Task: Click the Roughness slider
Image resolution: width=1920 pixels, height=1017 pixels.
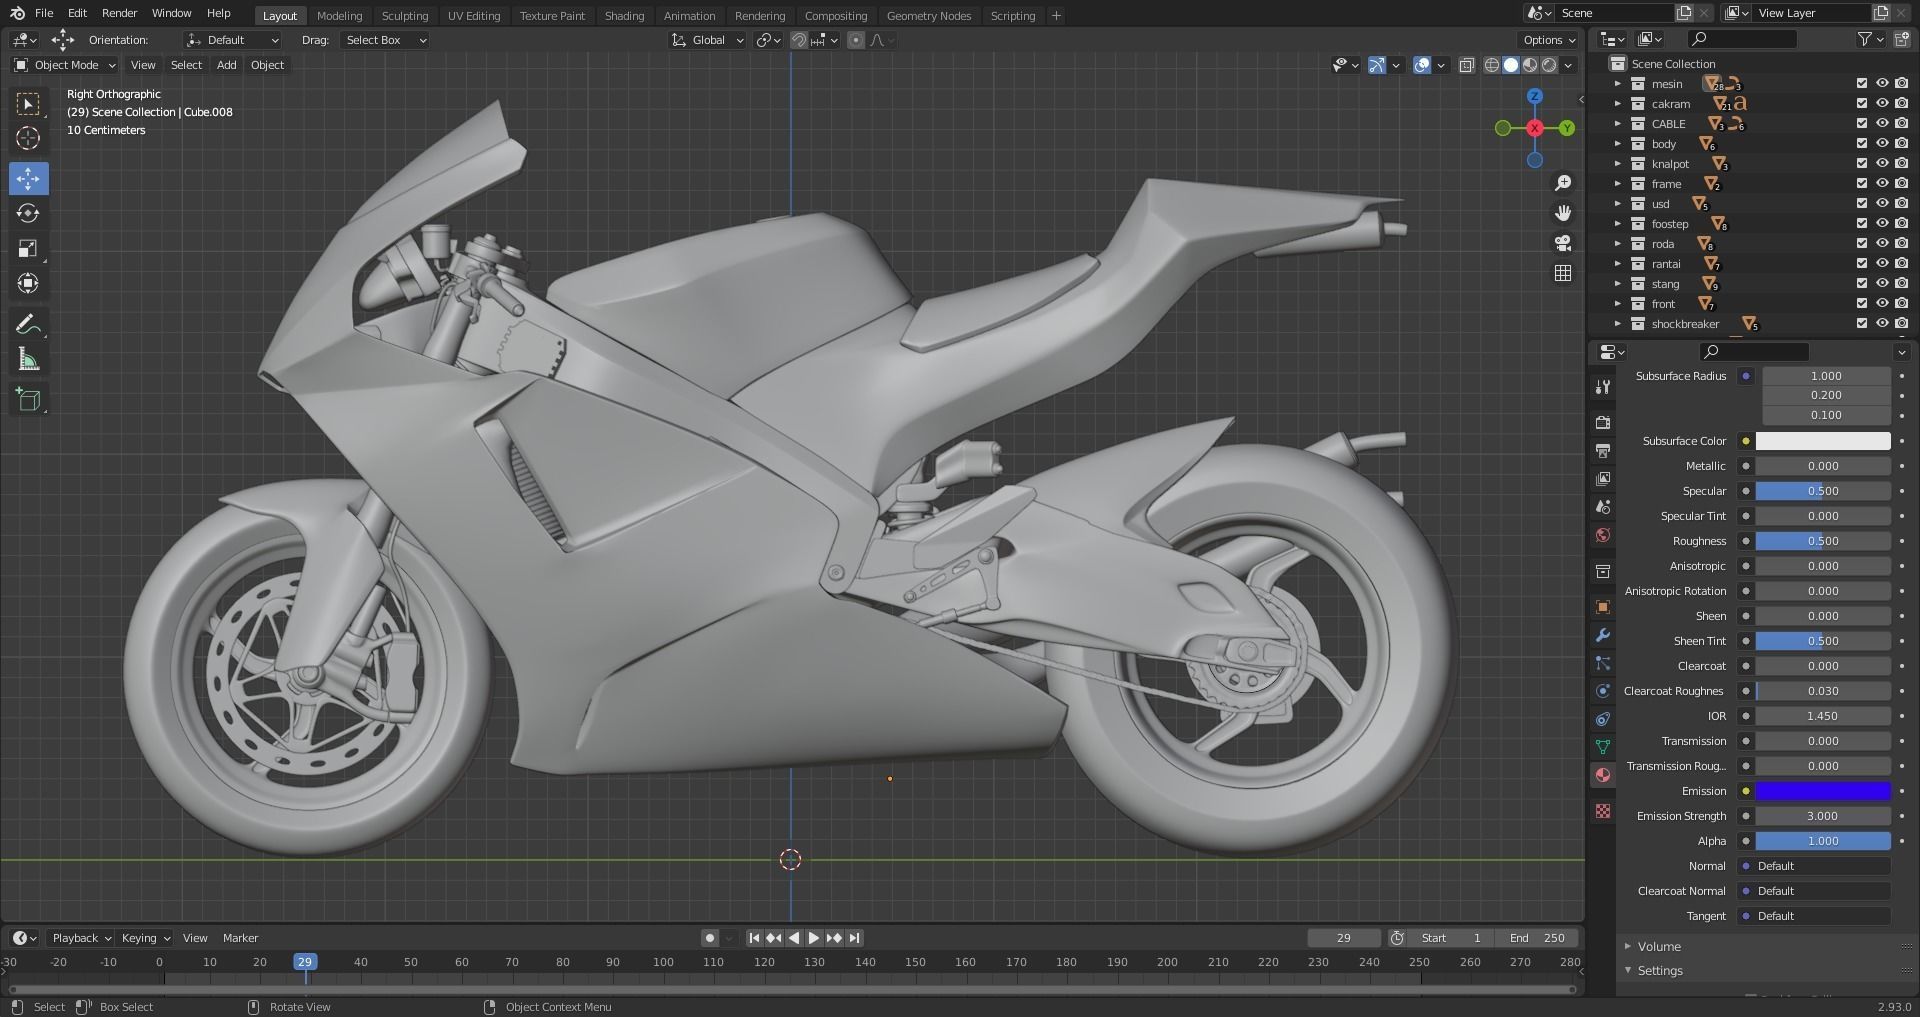Action: coord(1823,541)
